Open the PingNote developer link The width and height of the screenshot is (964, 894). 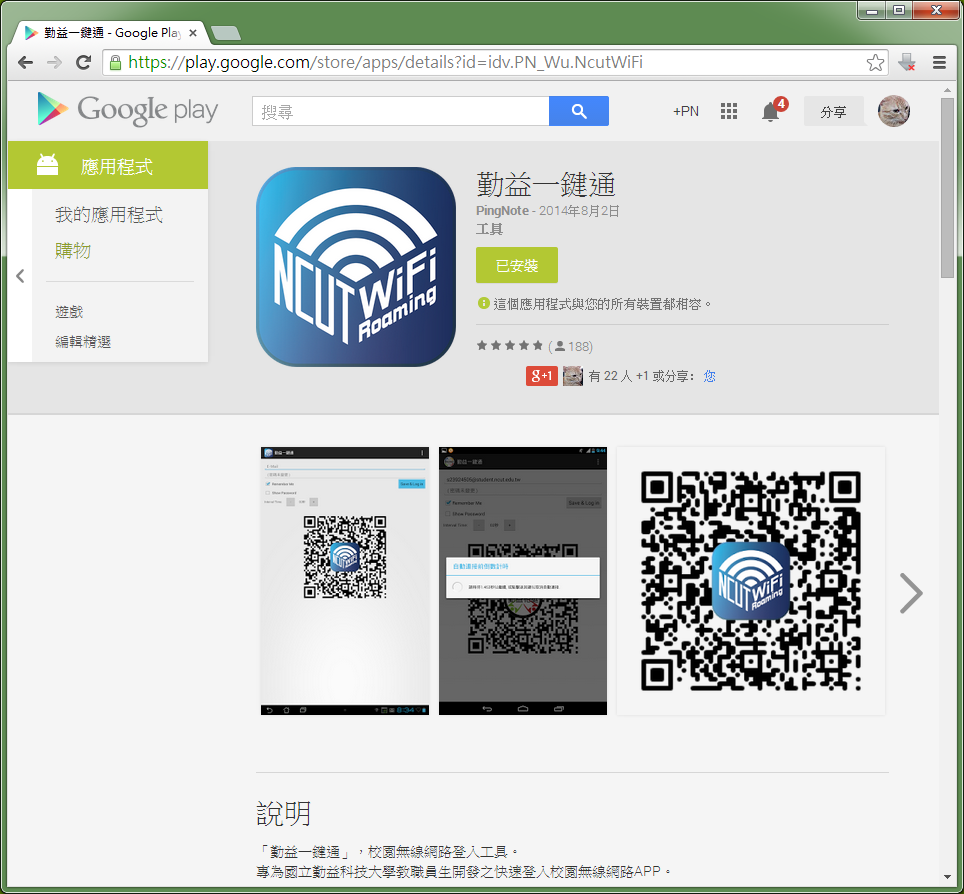[502, 211]
